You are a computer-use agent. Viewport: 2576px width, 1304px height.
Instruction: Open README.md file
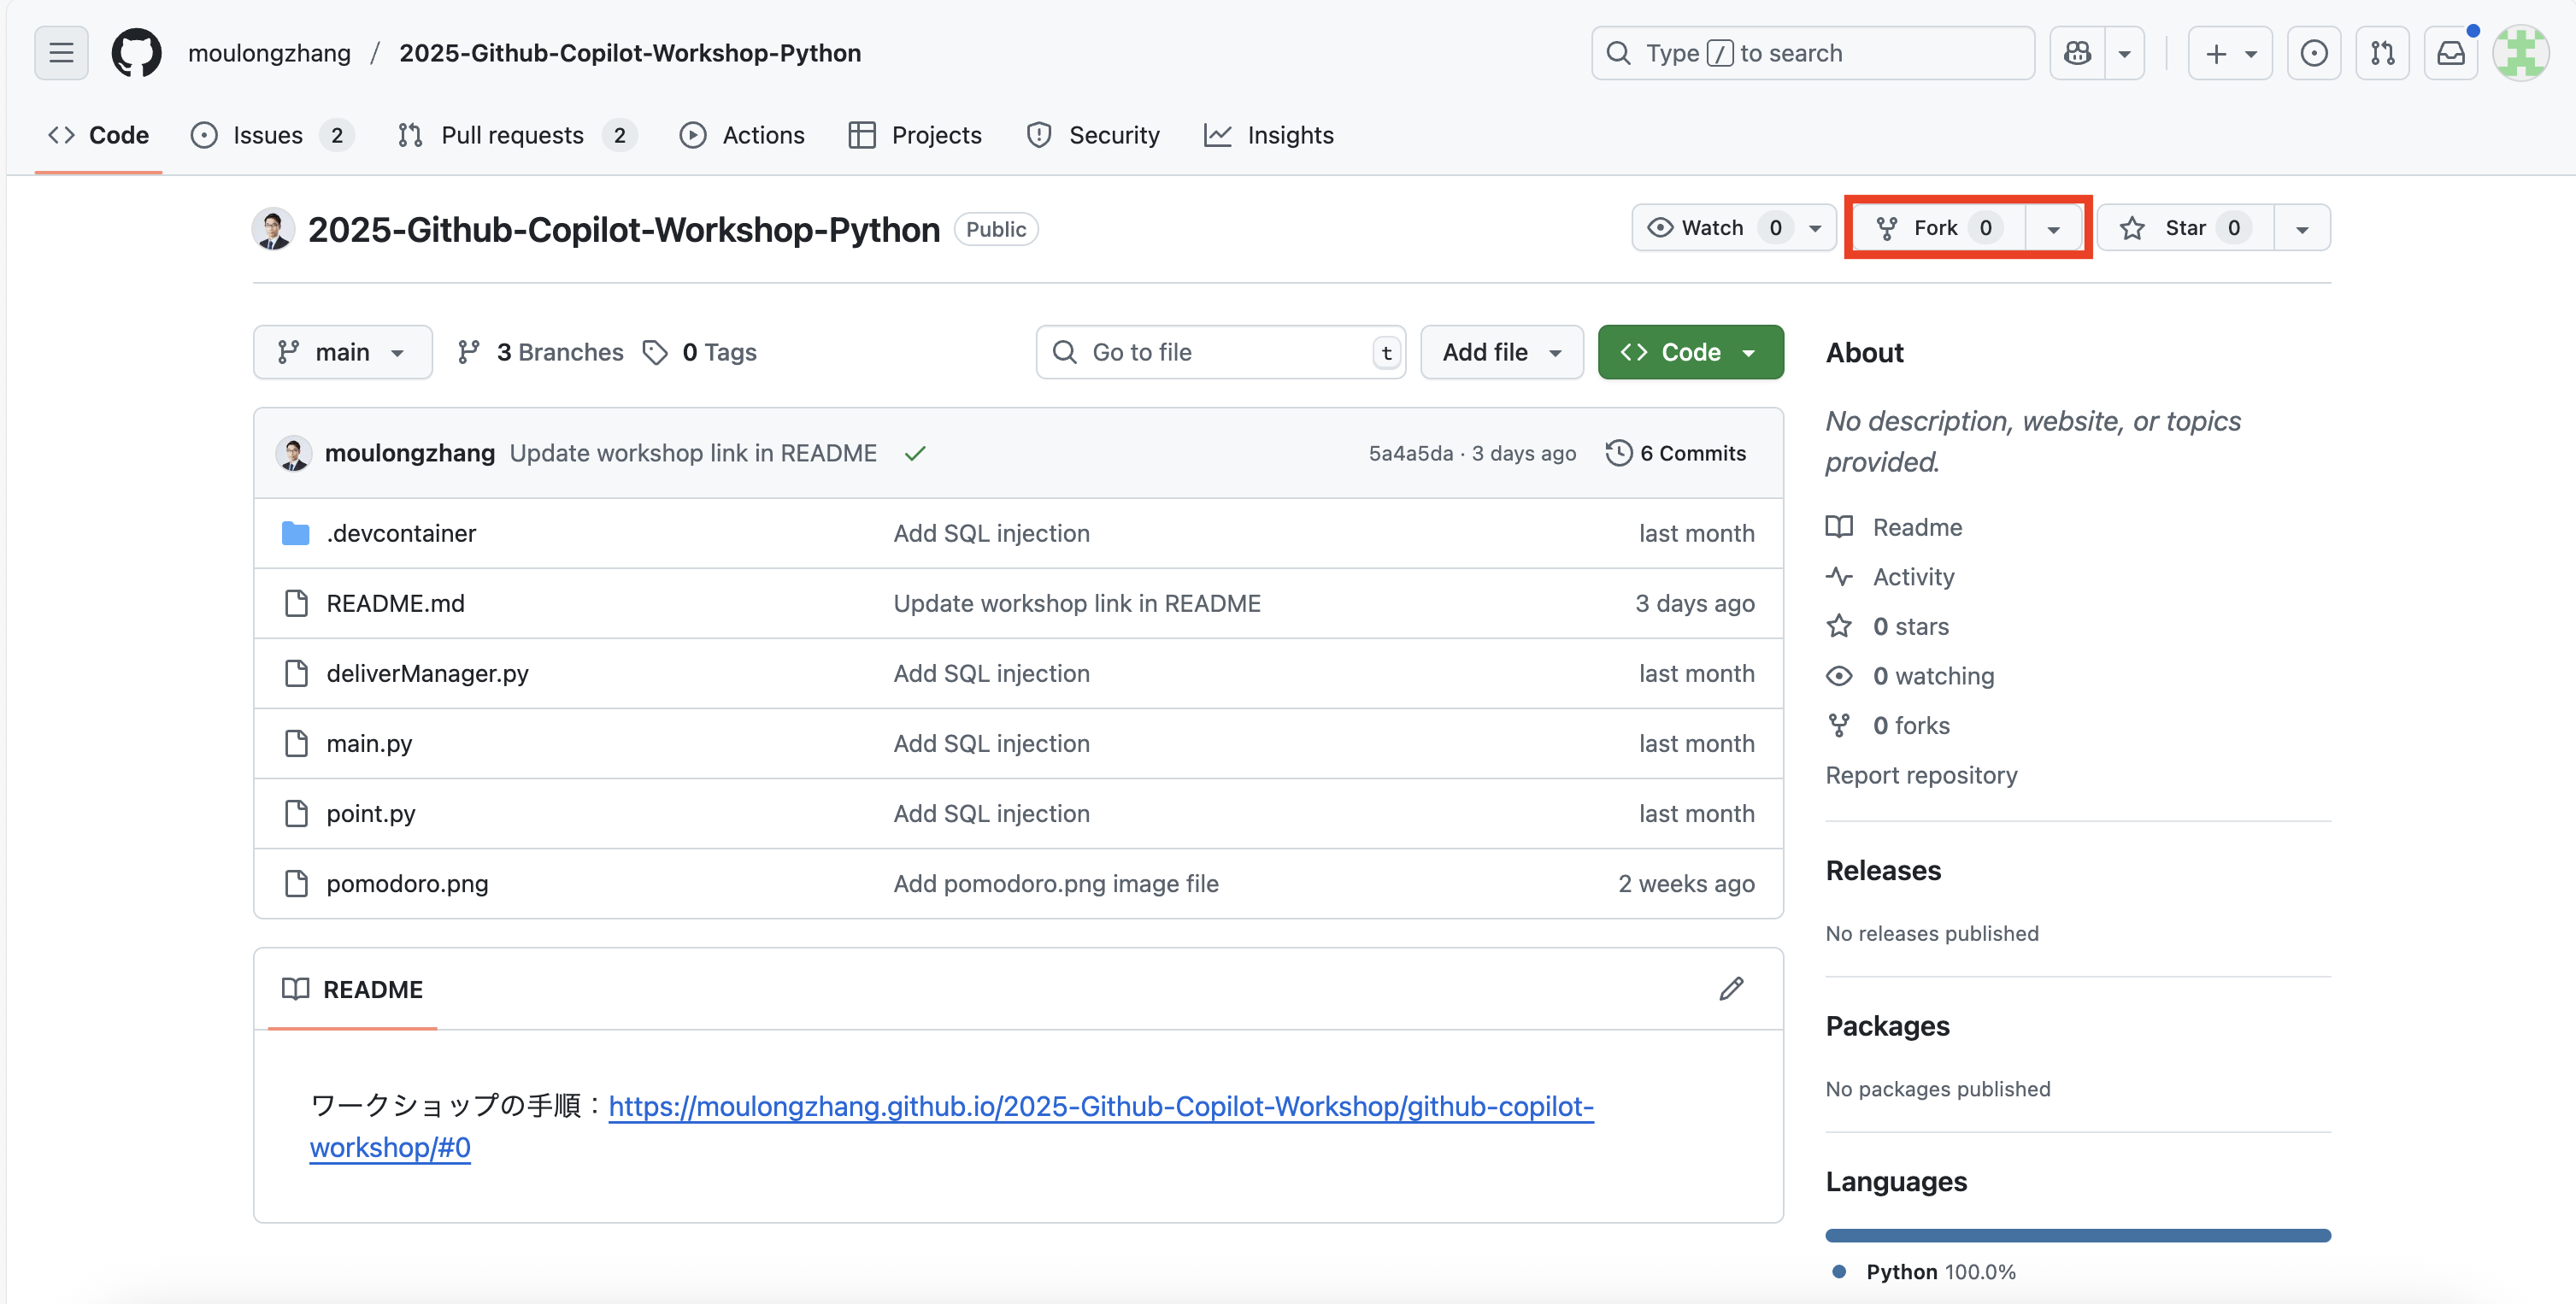[x=395, y=603]
